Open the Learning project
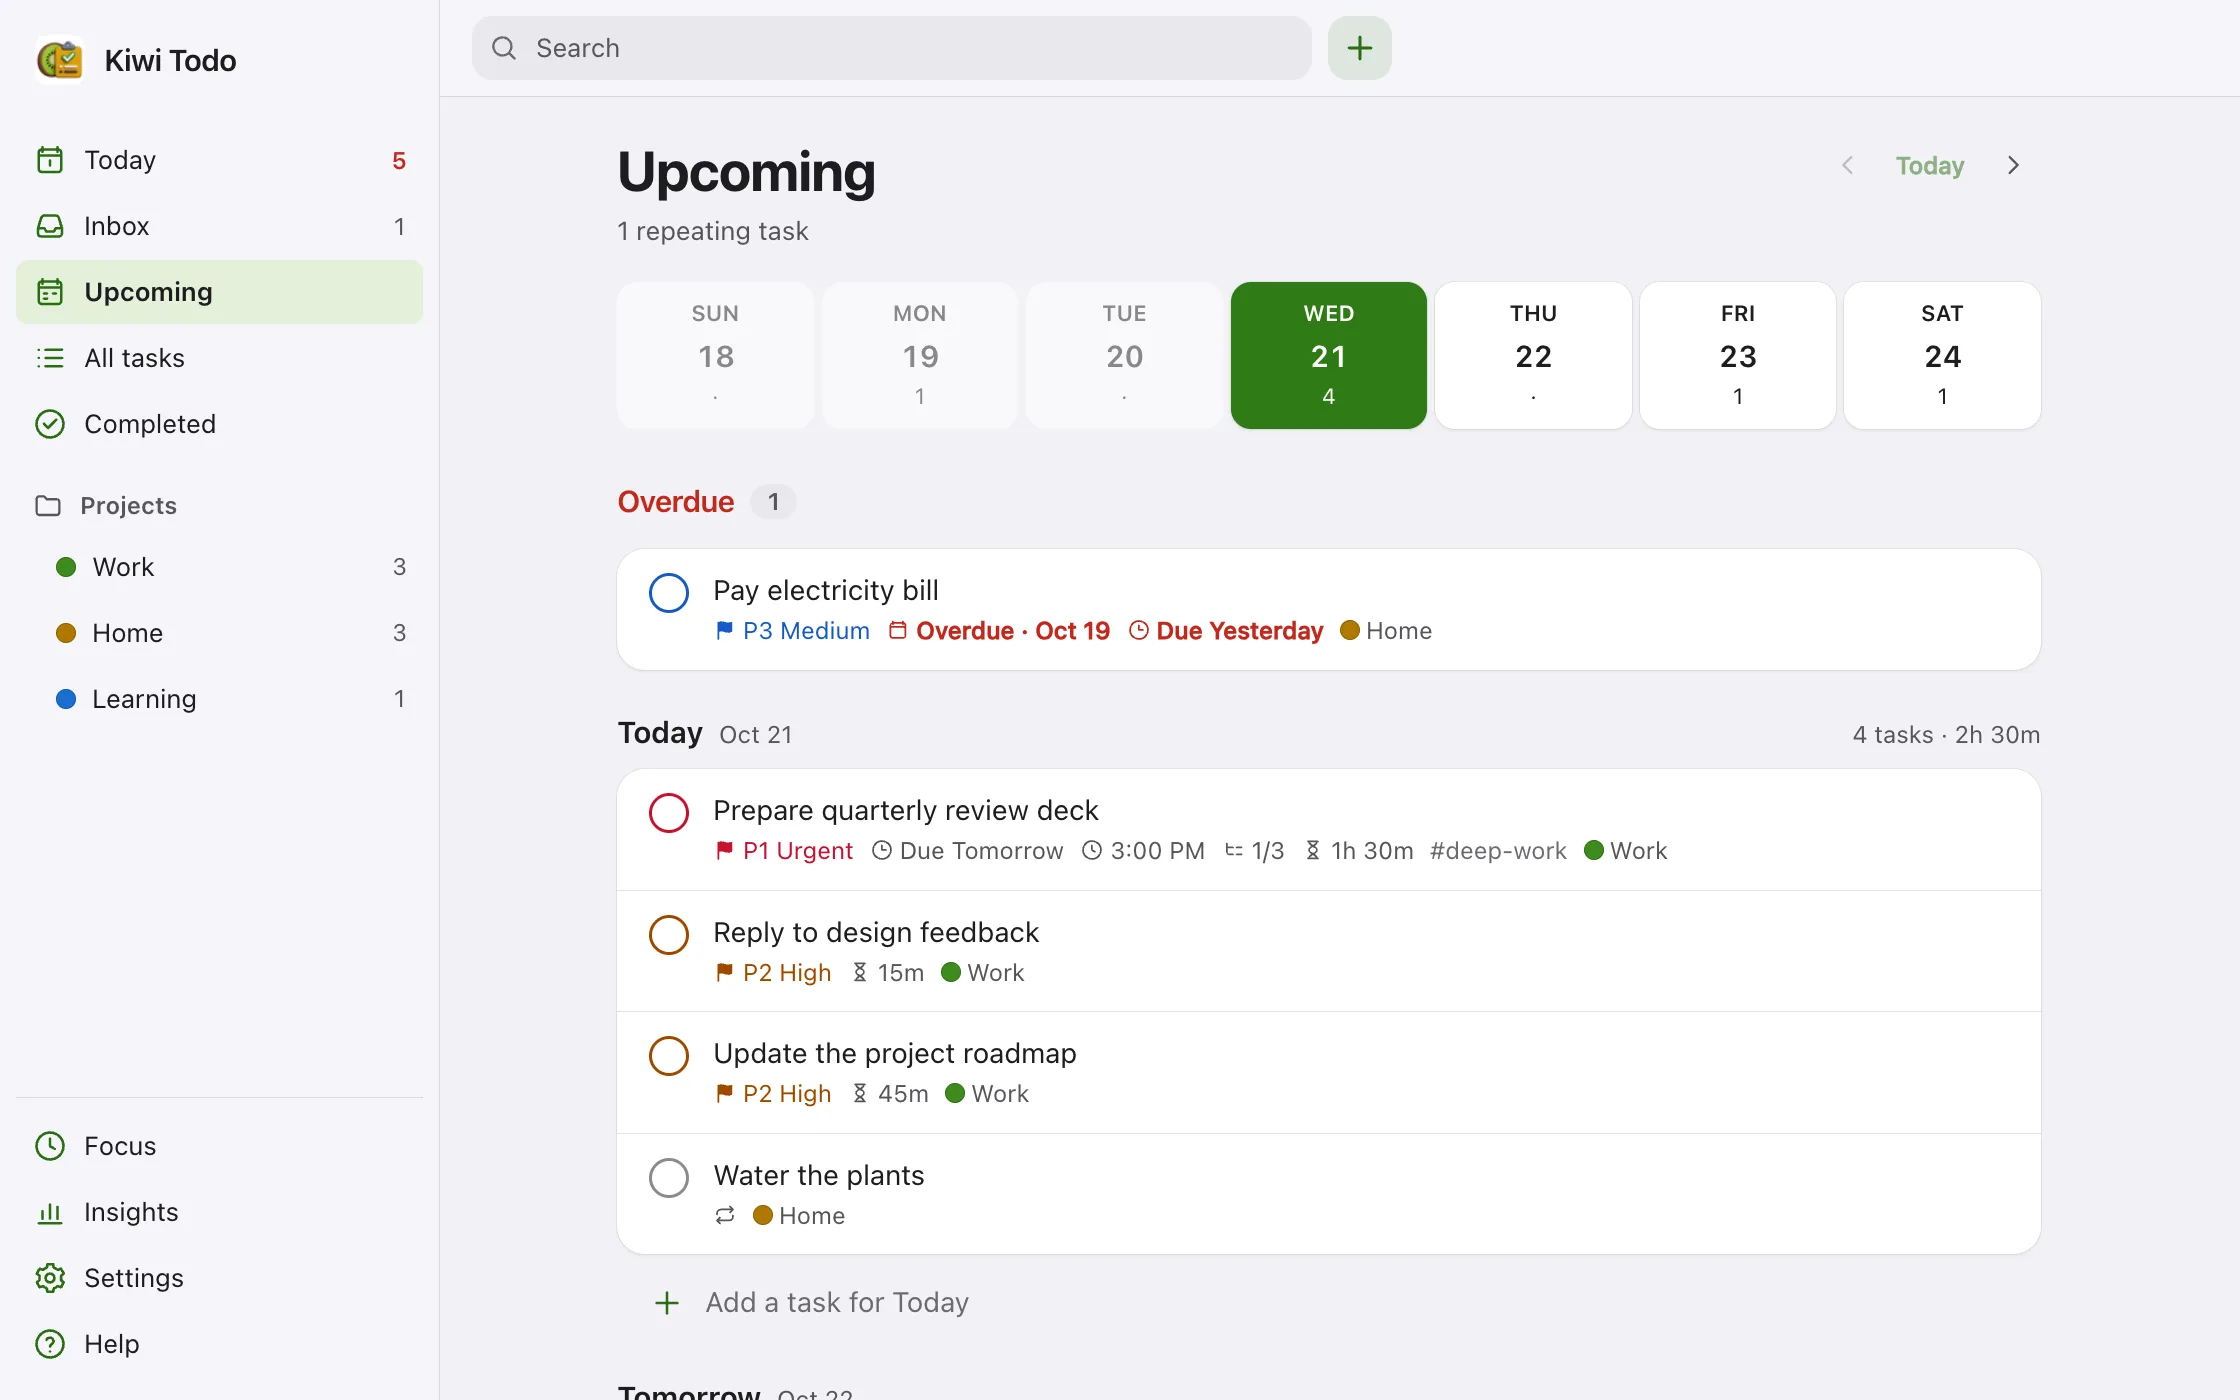 pyautogui.click(x=219, y=699)
